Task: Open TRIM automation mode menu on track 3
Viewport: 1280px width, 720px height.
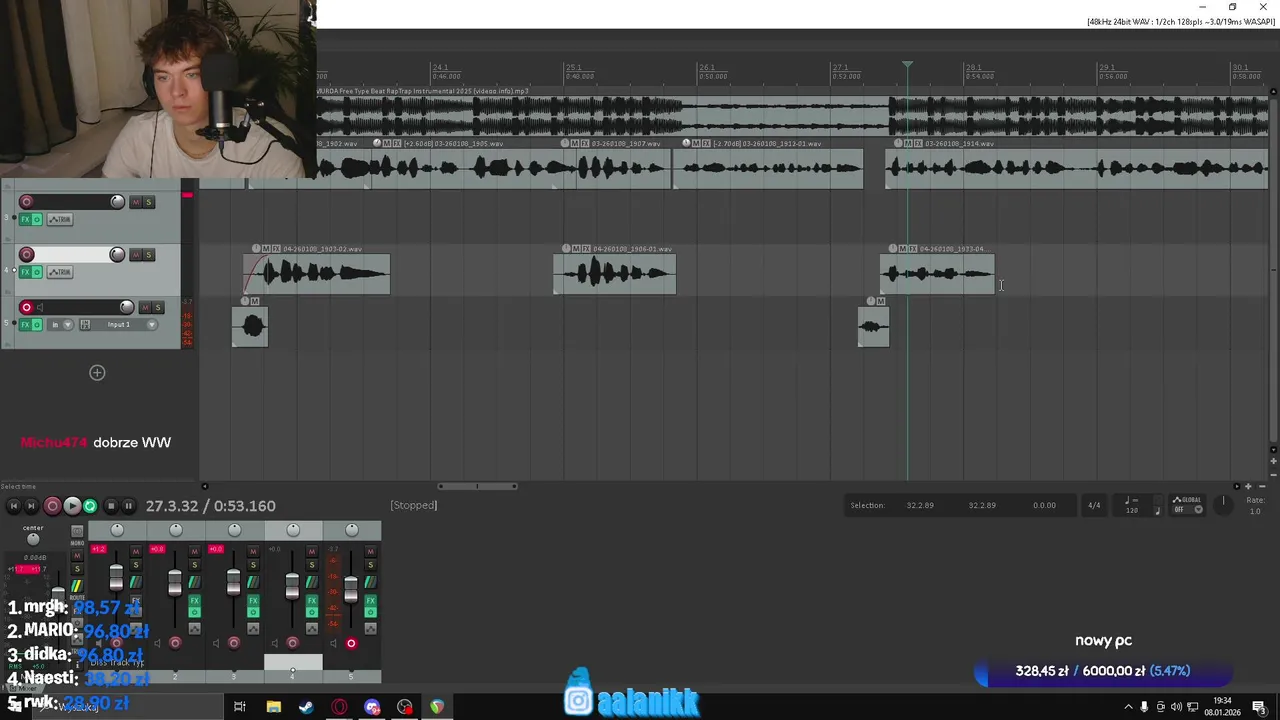Action: click(x=60, y=219)
